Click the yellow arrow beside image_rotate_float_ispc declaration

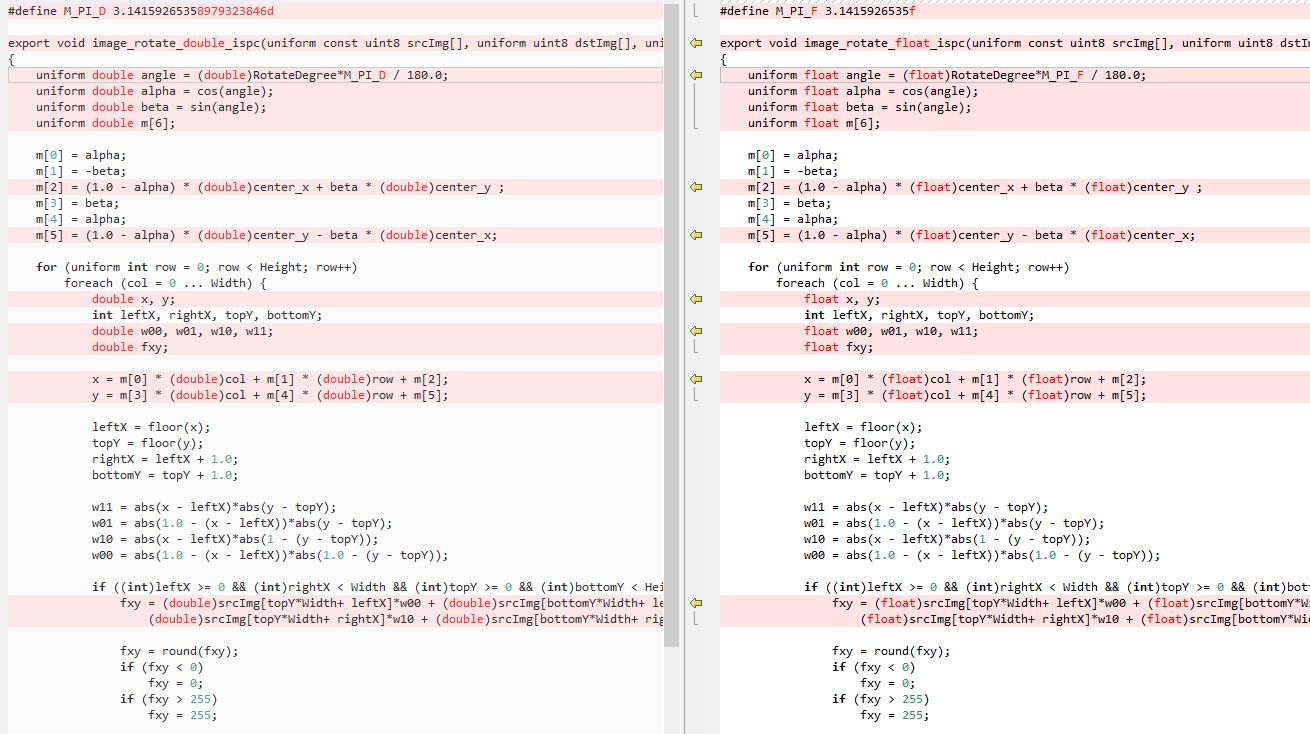(696, 43)
